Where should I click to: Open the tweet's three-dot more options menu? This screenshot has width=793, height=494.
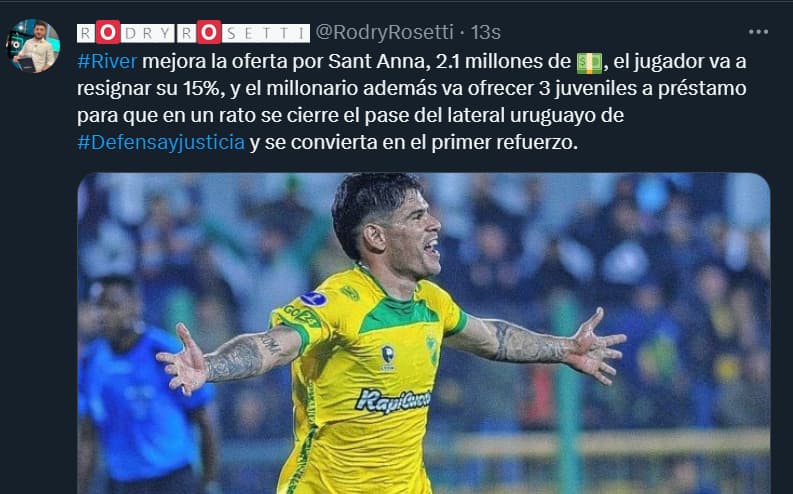[758, 32]
